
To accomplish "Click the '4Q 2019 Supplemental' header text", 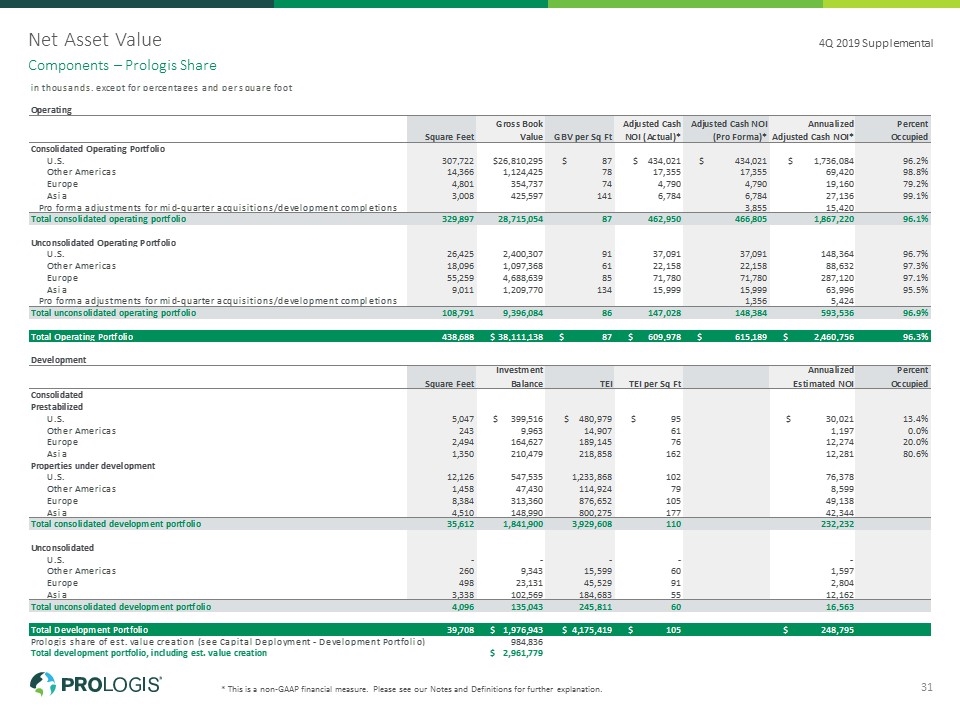I will point(876,43).
